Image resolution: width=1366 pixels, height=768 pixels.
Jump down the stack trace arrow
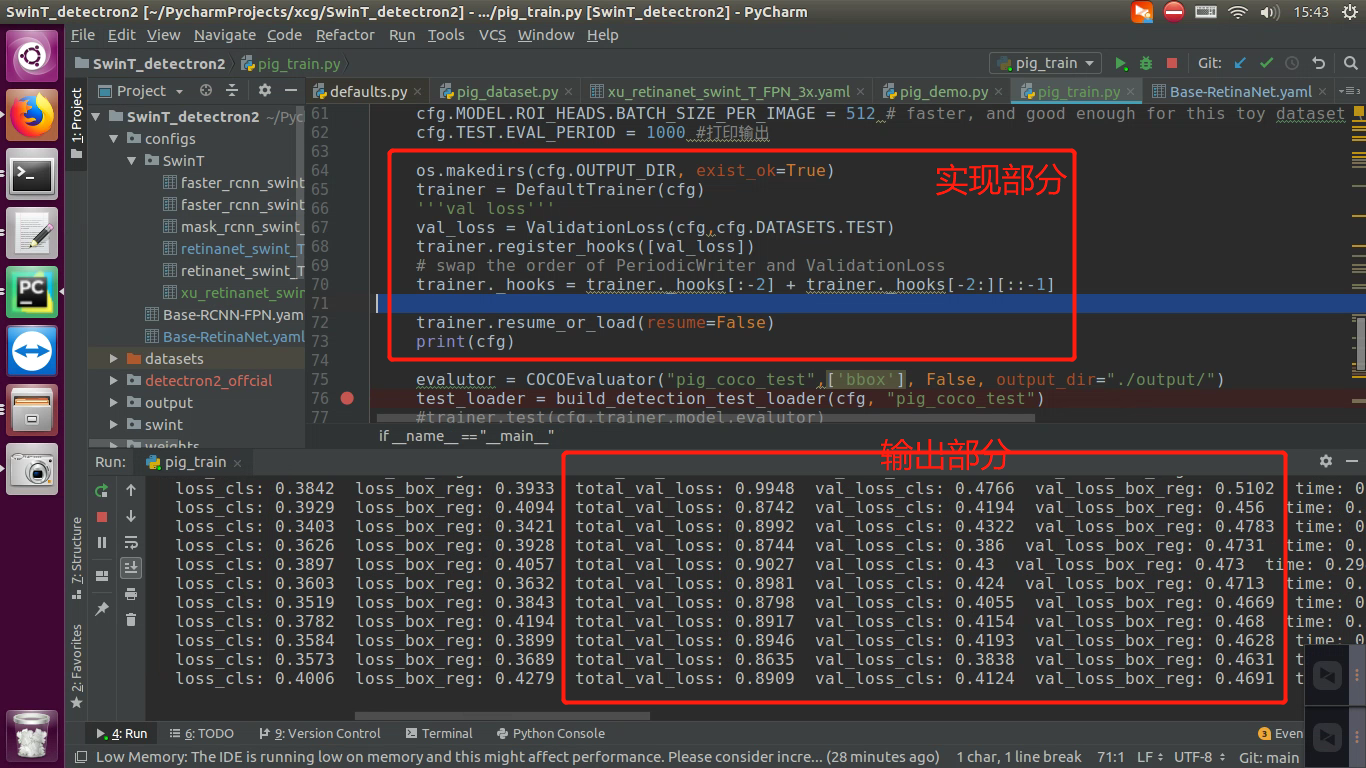coord(131,517)
